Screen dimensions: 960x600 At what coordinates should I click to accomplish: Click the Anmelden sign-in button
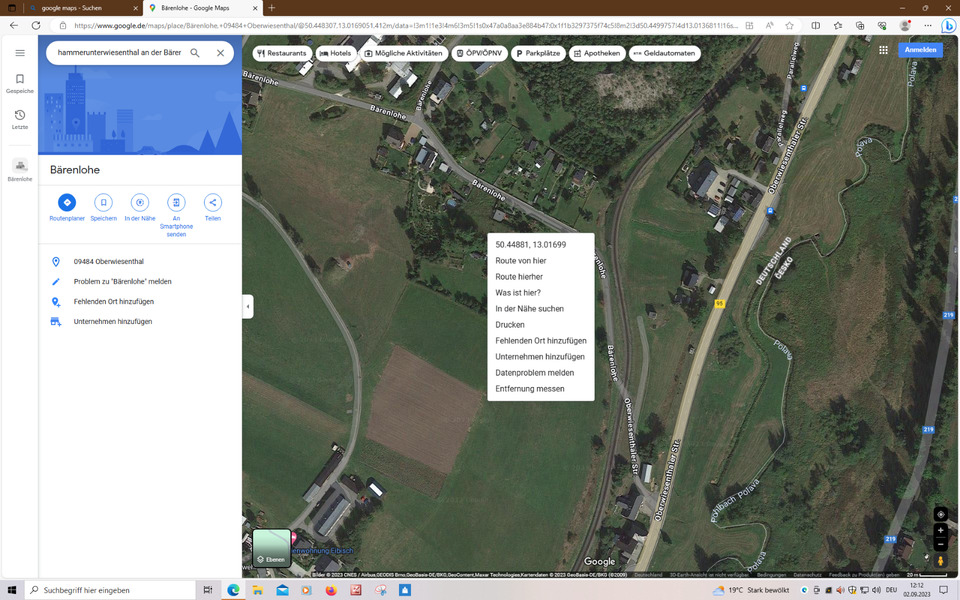pos(920,50)
